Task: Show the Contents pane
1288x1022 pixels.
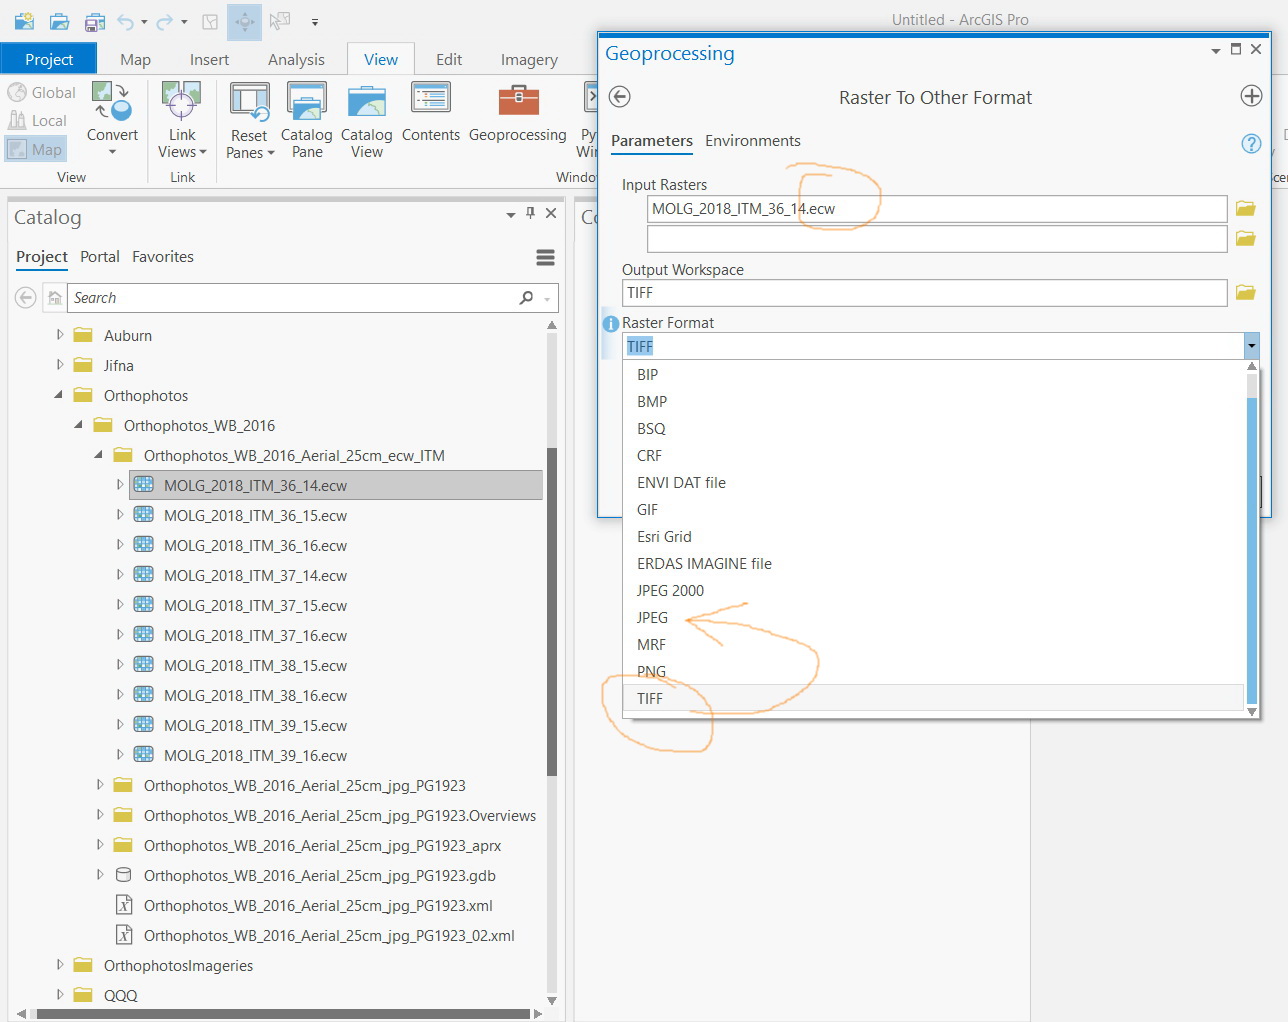Action: [431, 112]
